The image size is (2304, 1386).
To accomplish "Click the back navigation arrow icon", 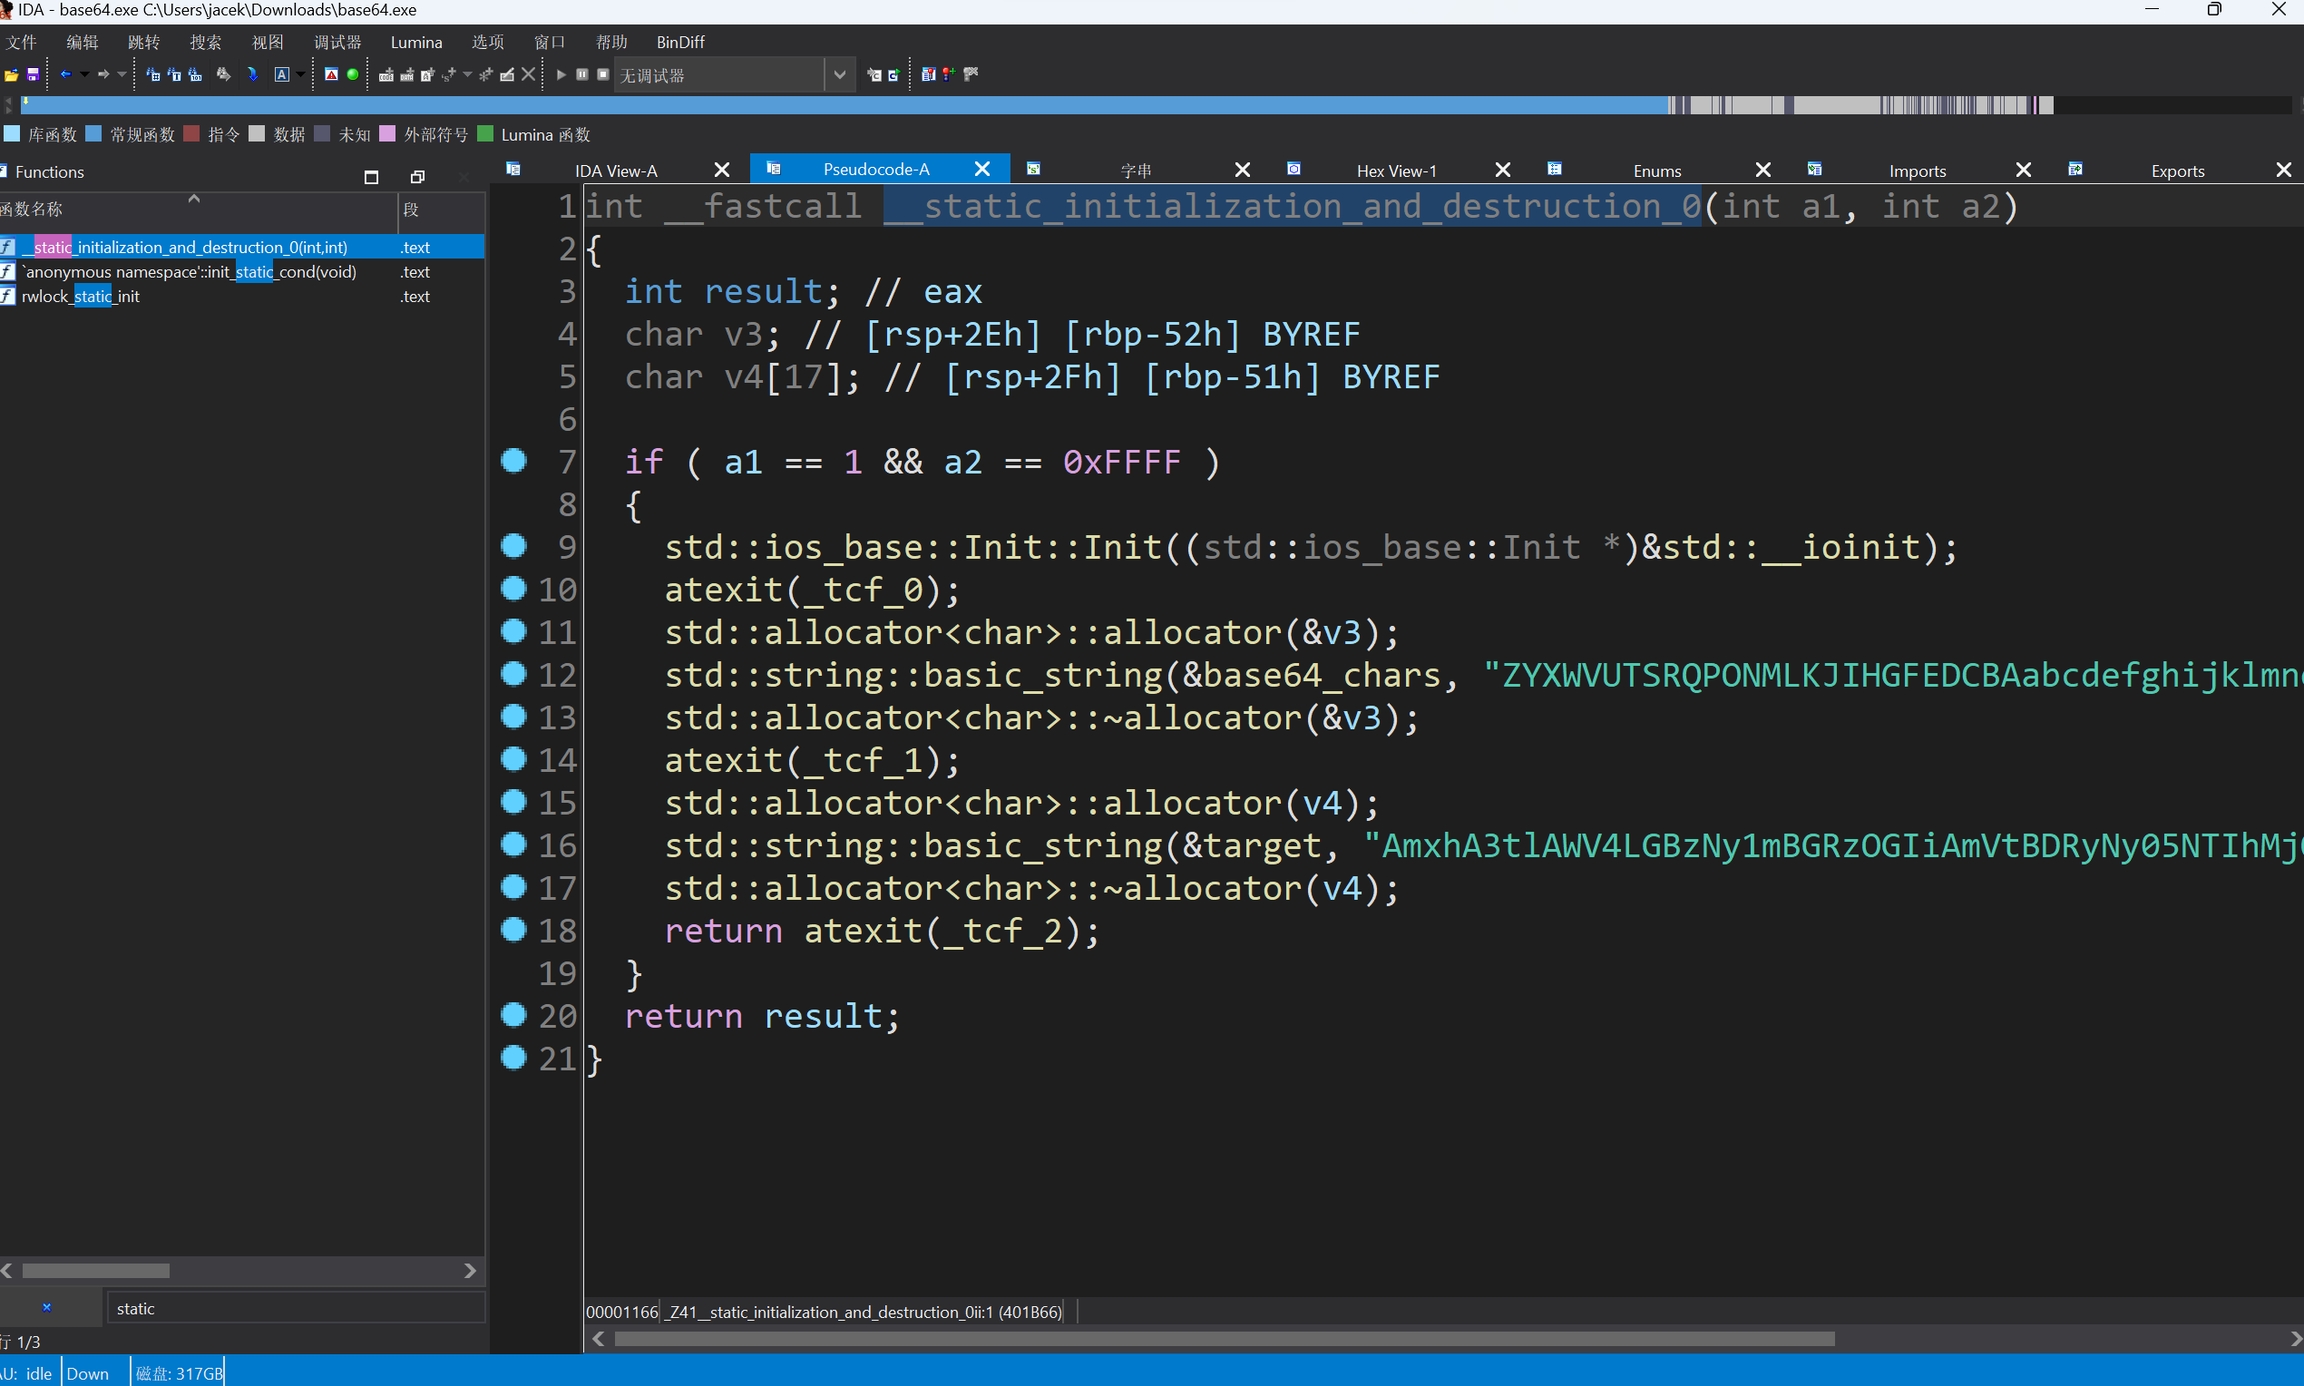I will click(x=65, y=75).
